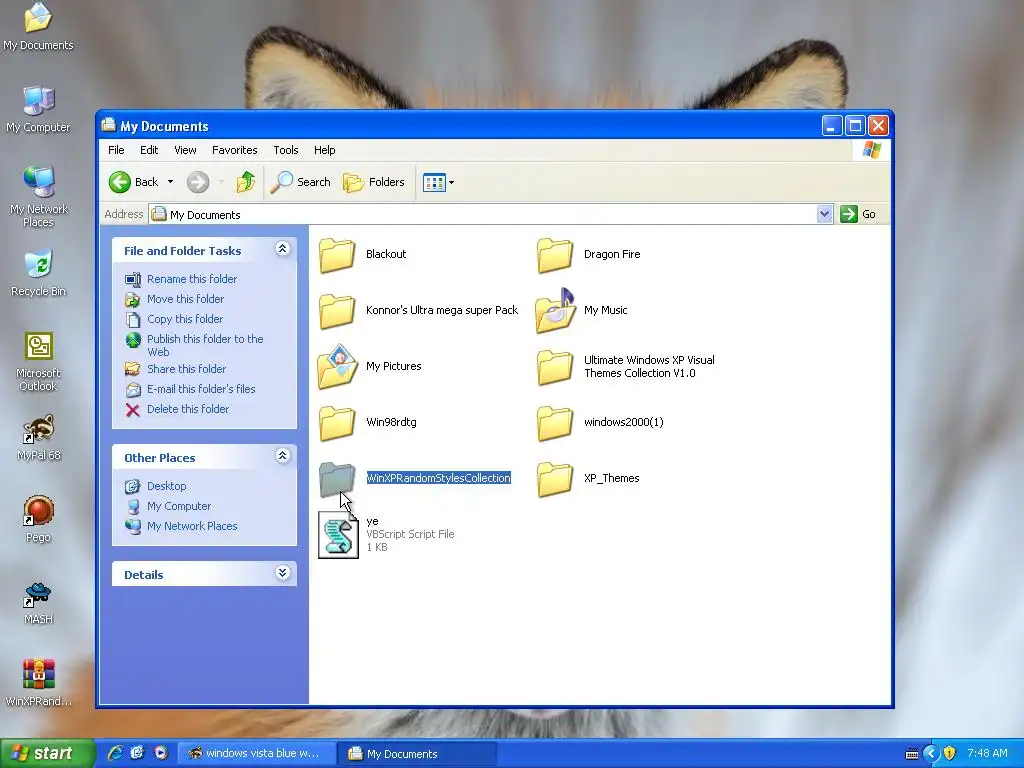The height and width of the screenshot is (768, 1024).
Task: Collapse the File and Folder Tasks panel
Action: (282, 249)
